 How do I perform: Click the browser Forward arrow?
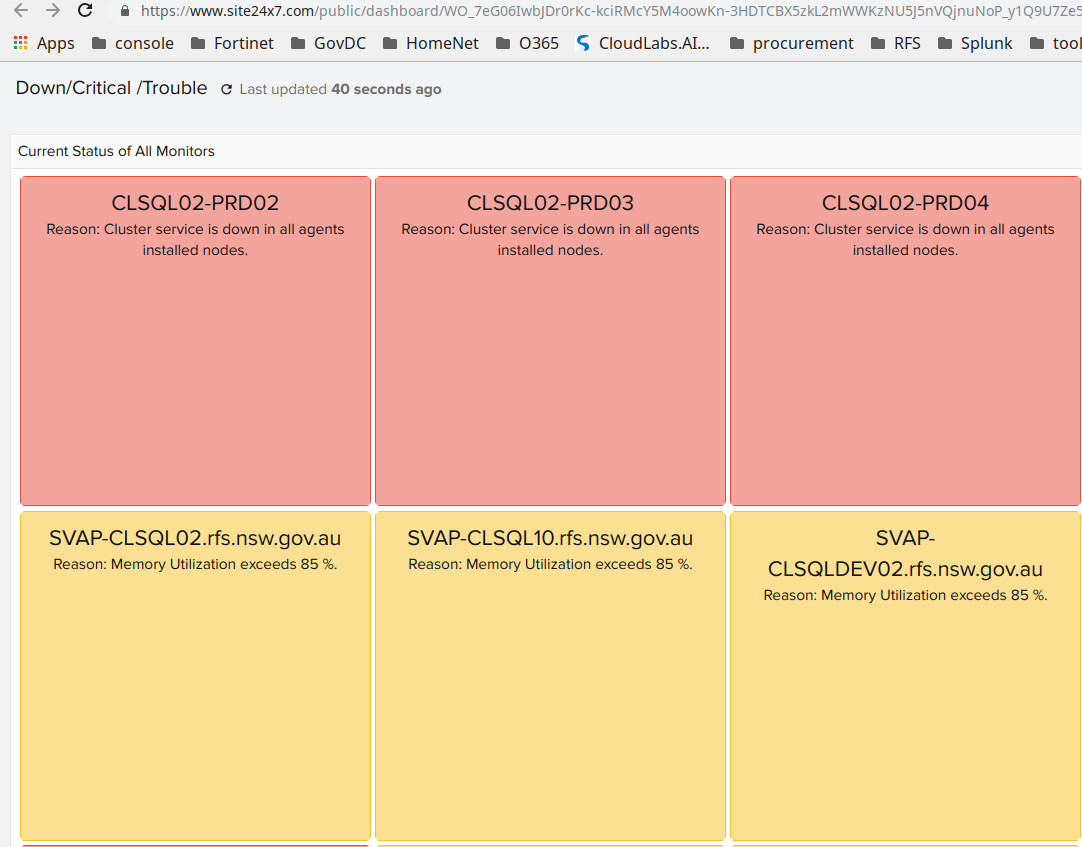coord(53,10)
